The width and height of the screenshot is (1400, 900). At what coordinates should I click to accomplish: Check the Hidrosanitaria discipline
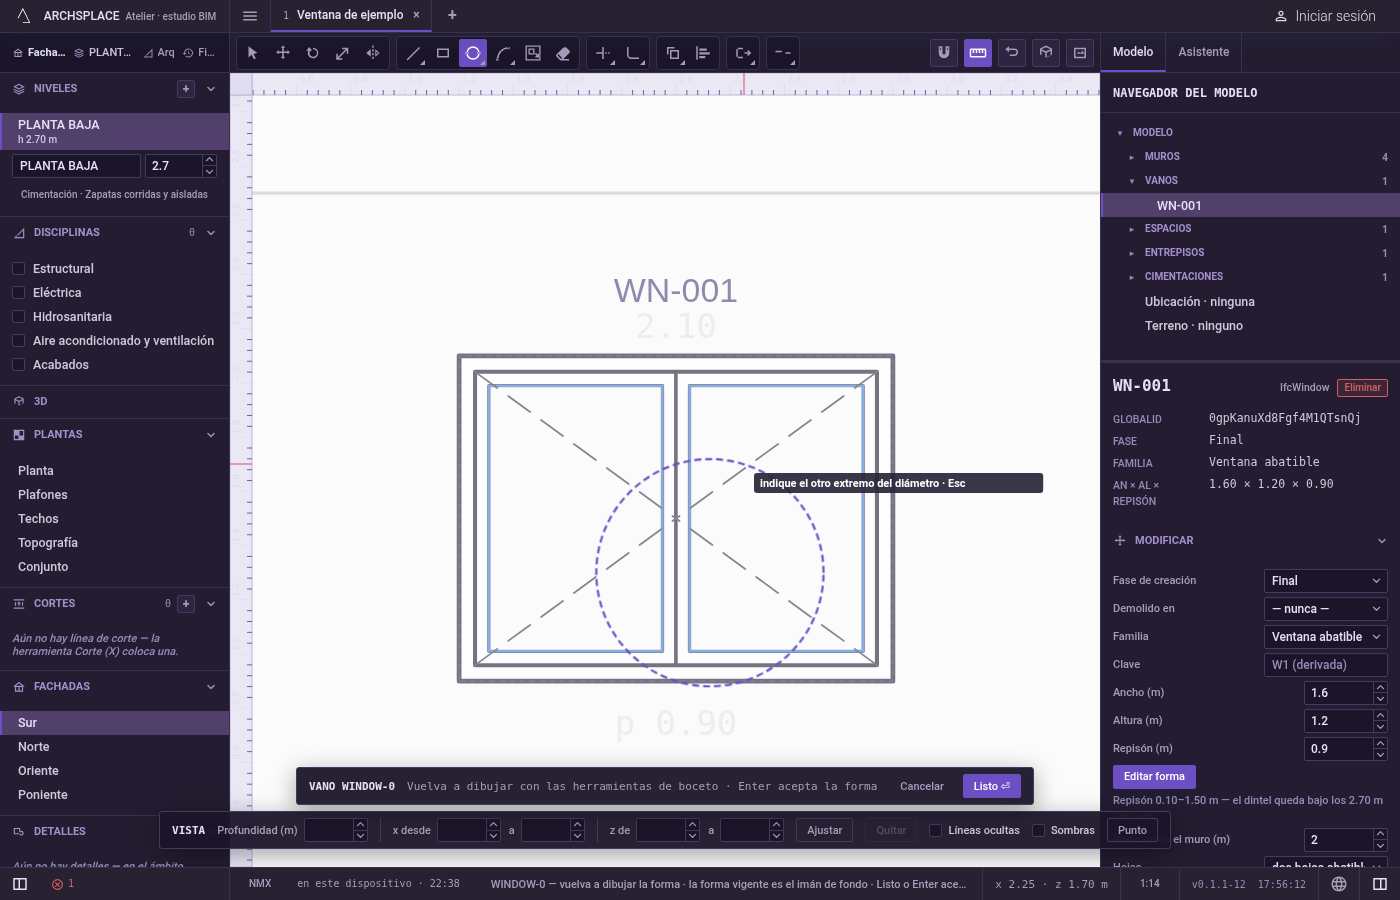pos(18,317)
